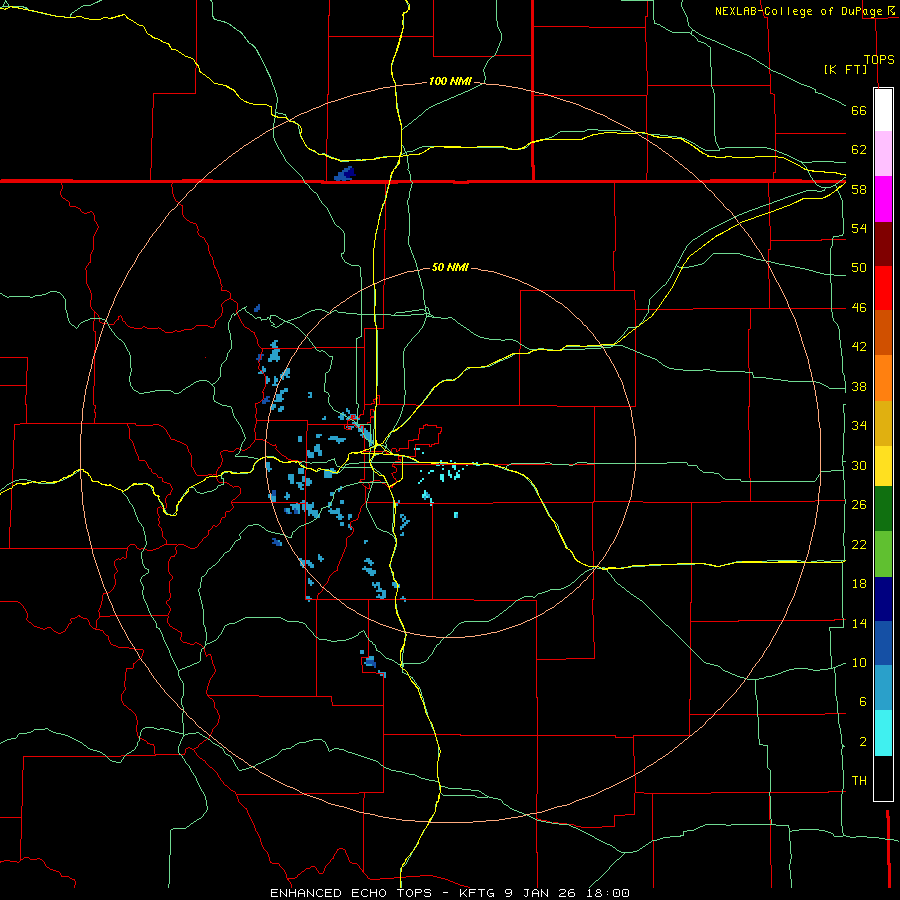Click the "46" legend value

859,308
